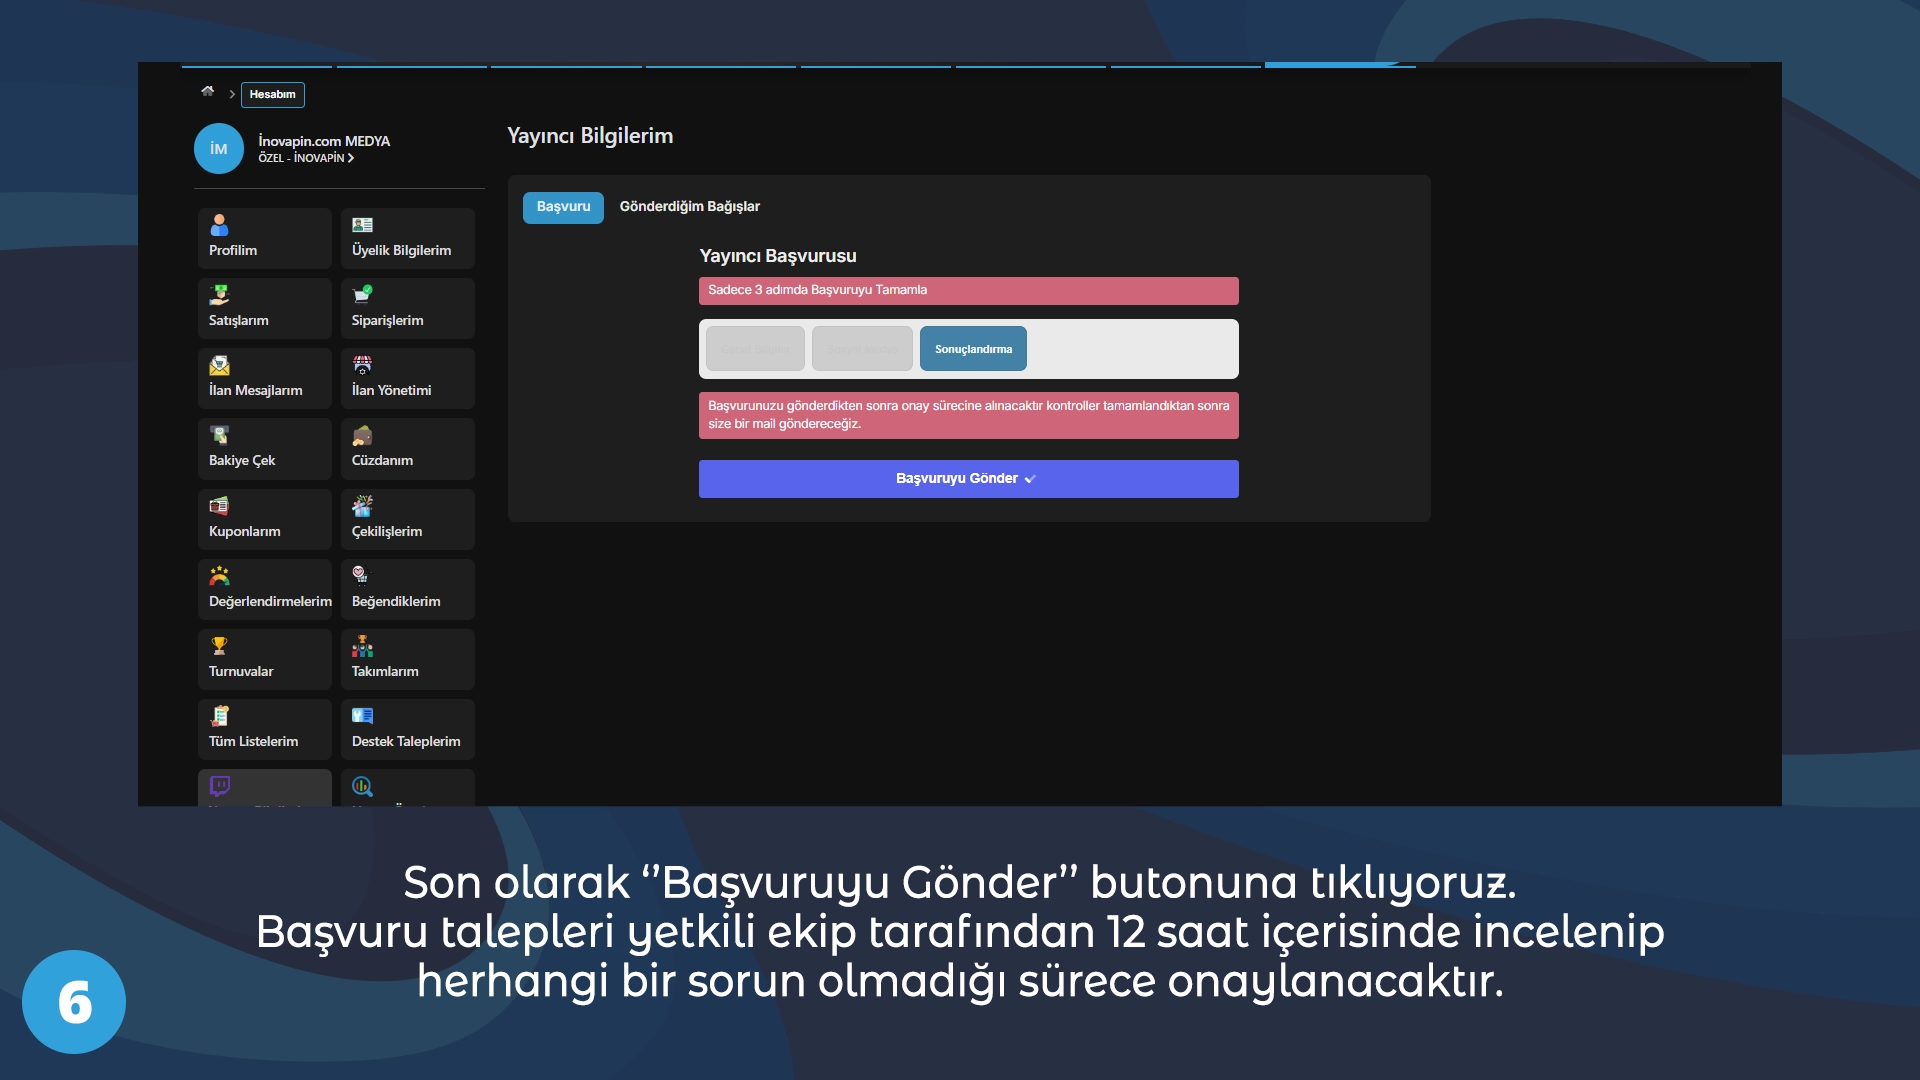
Task: Open the Profilim section in the sidebar
Action: click(x=263, y=238)
